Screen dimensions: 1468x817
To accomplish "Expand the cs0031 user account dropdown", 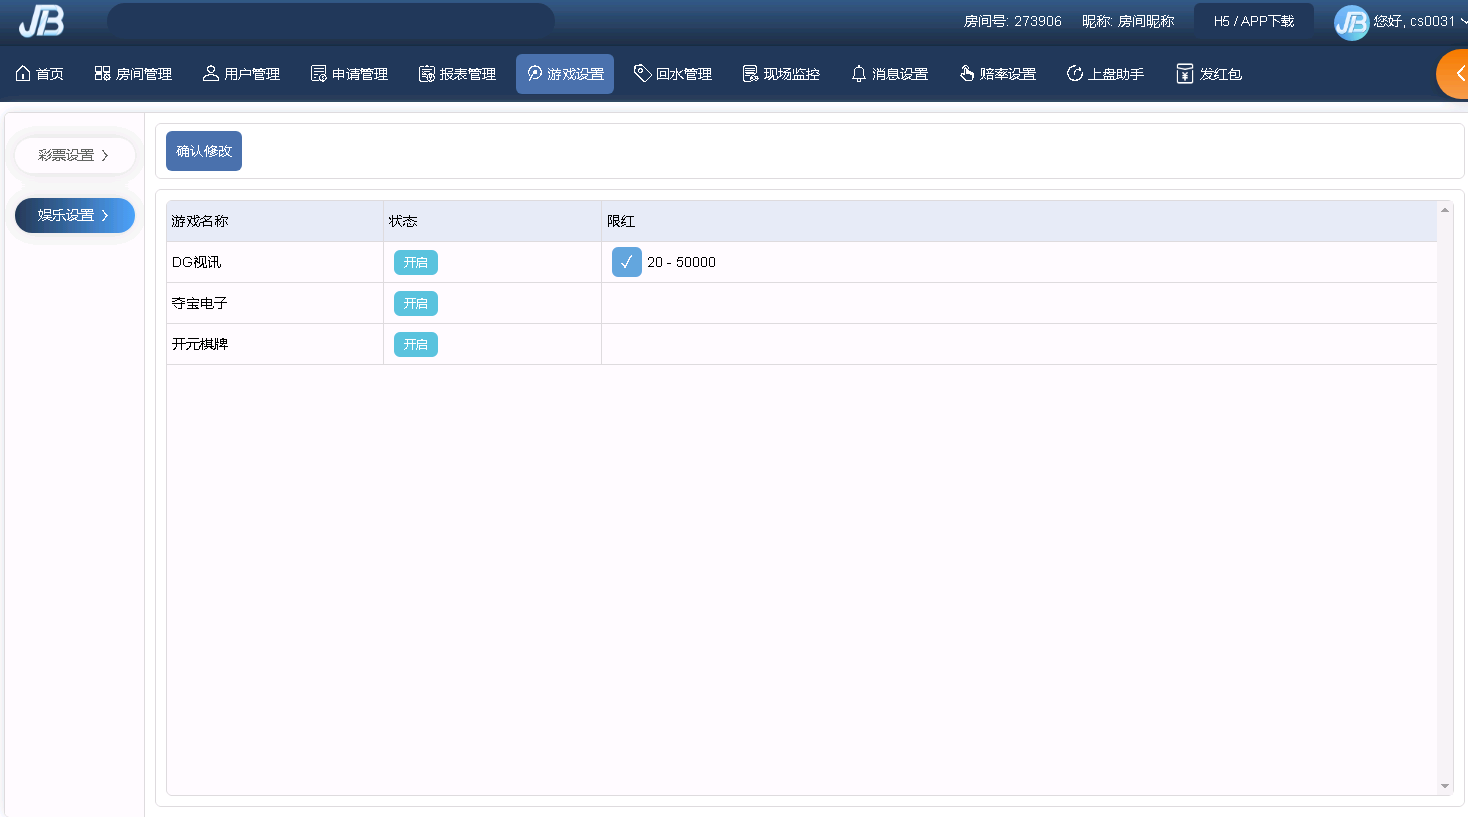I will (1462, 21).
